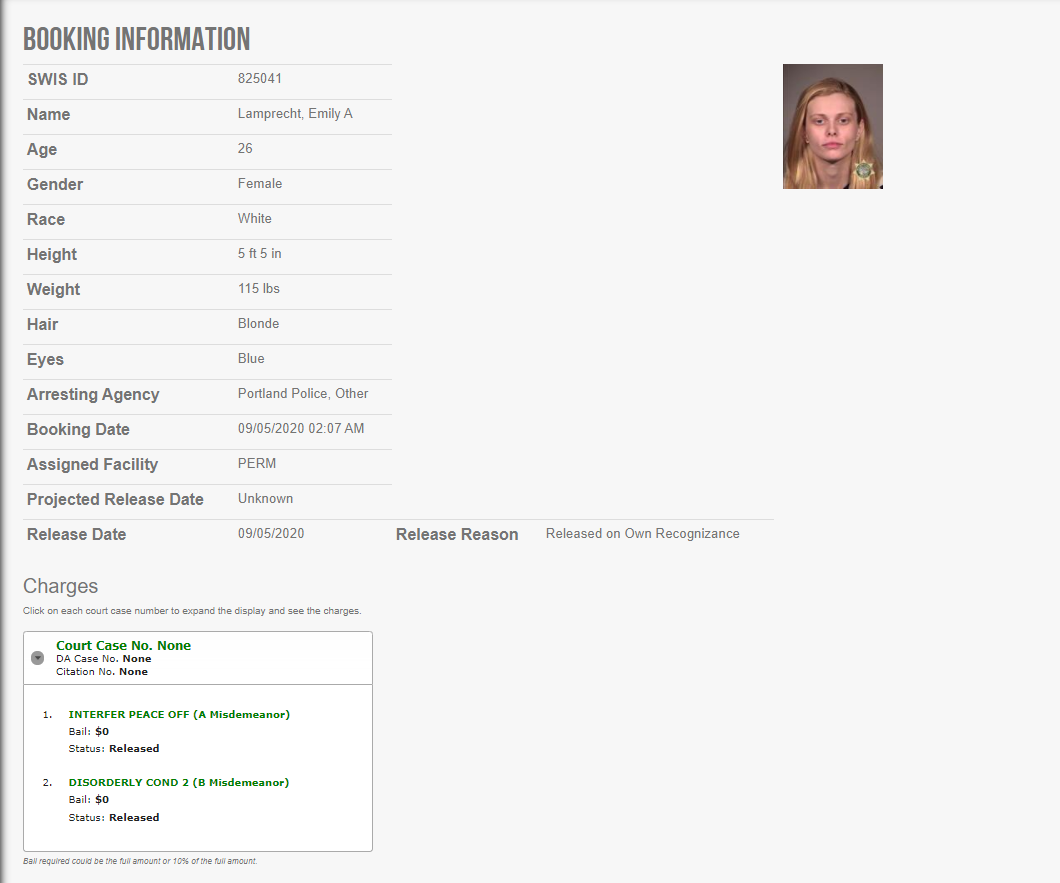
Task: Click the Release Date value 09/05/2020
Action: point(271,534)
